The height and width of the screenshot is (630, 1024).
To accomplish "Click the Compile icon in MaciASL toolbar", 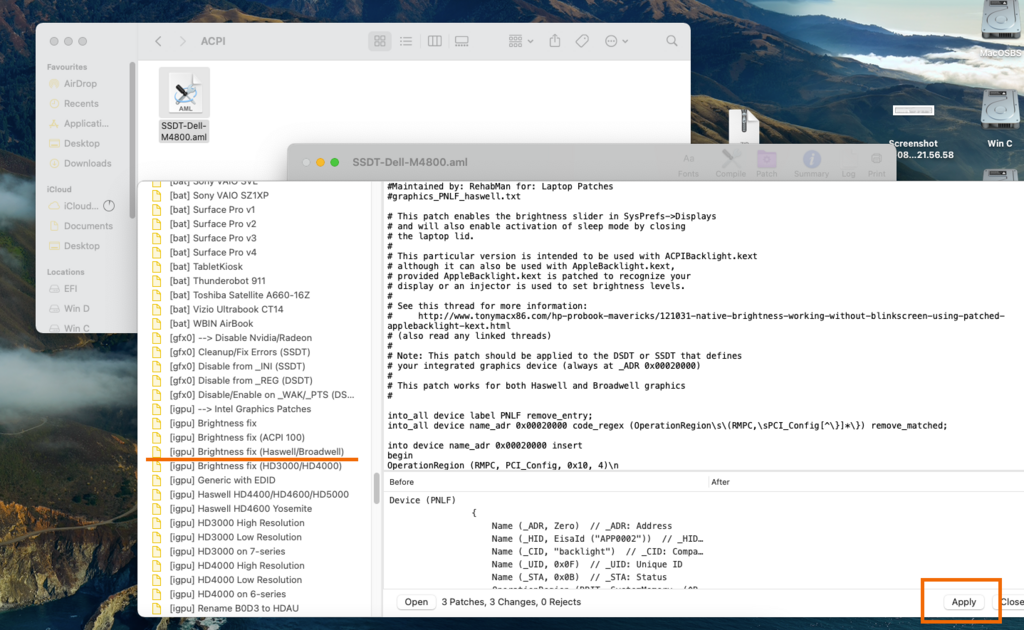I will (730, 163).
